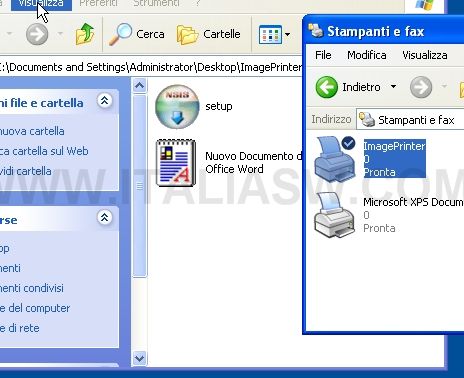This screenshot has height=378, width=464.
Task: Click the Cerca magnifier button
Action: click(137, 34)
